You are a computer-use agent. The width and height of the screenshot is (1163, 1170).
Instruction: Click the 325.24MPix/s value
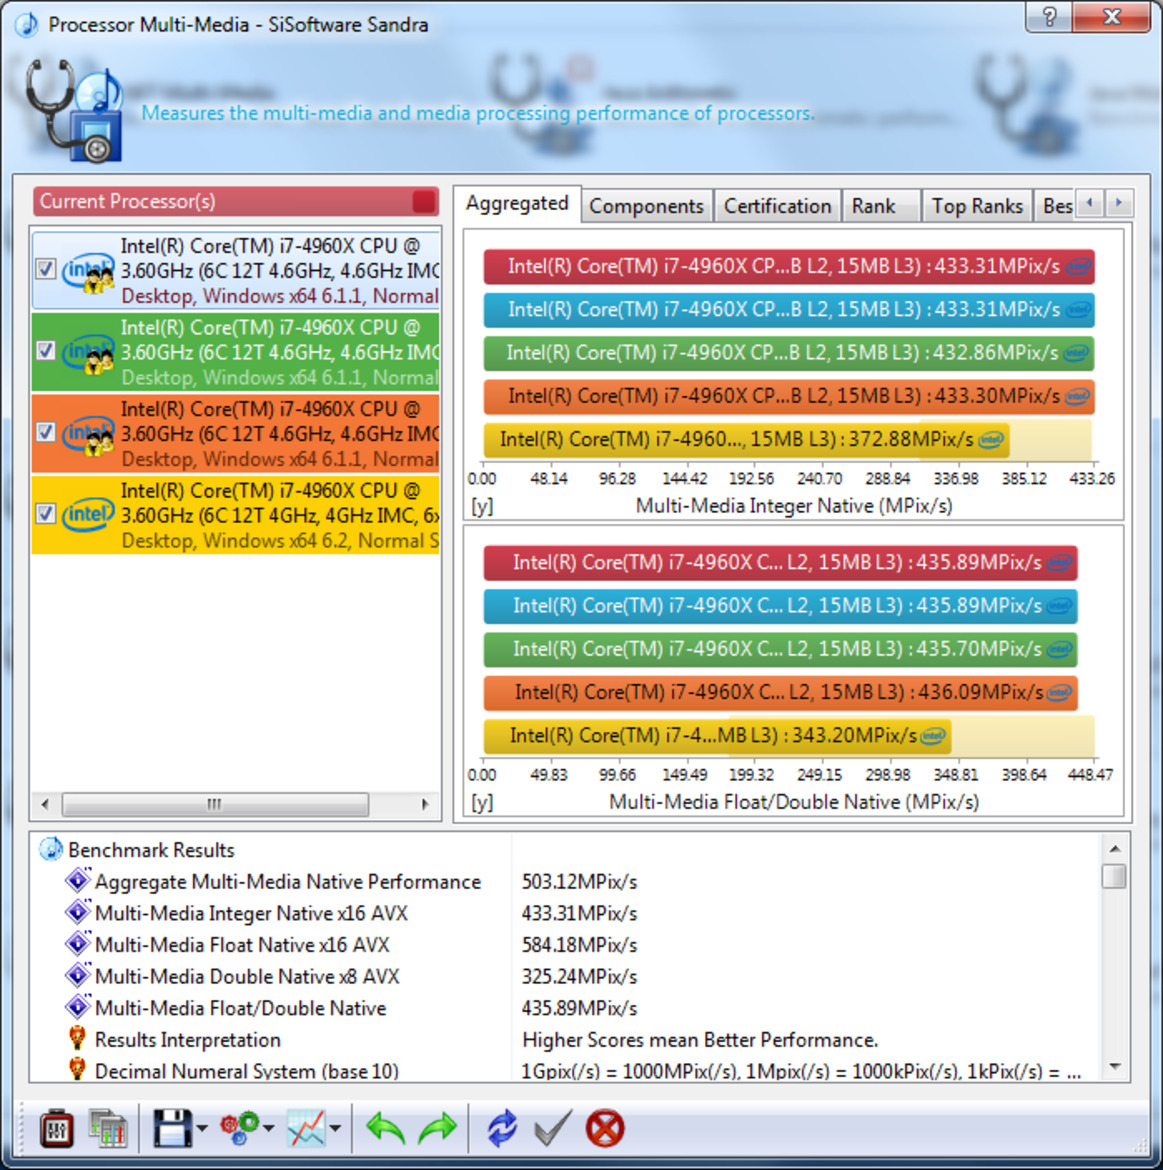(580, 977)
